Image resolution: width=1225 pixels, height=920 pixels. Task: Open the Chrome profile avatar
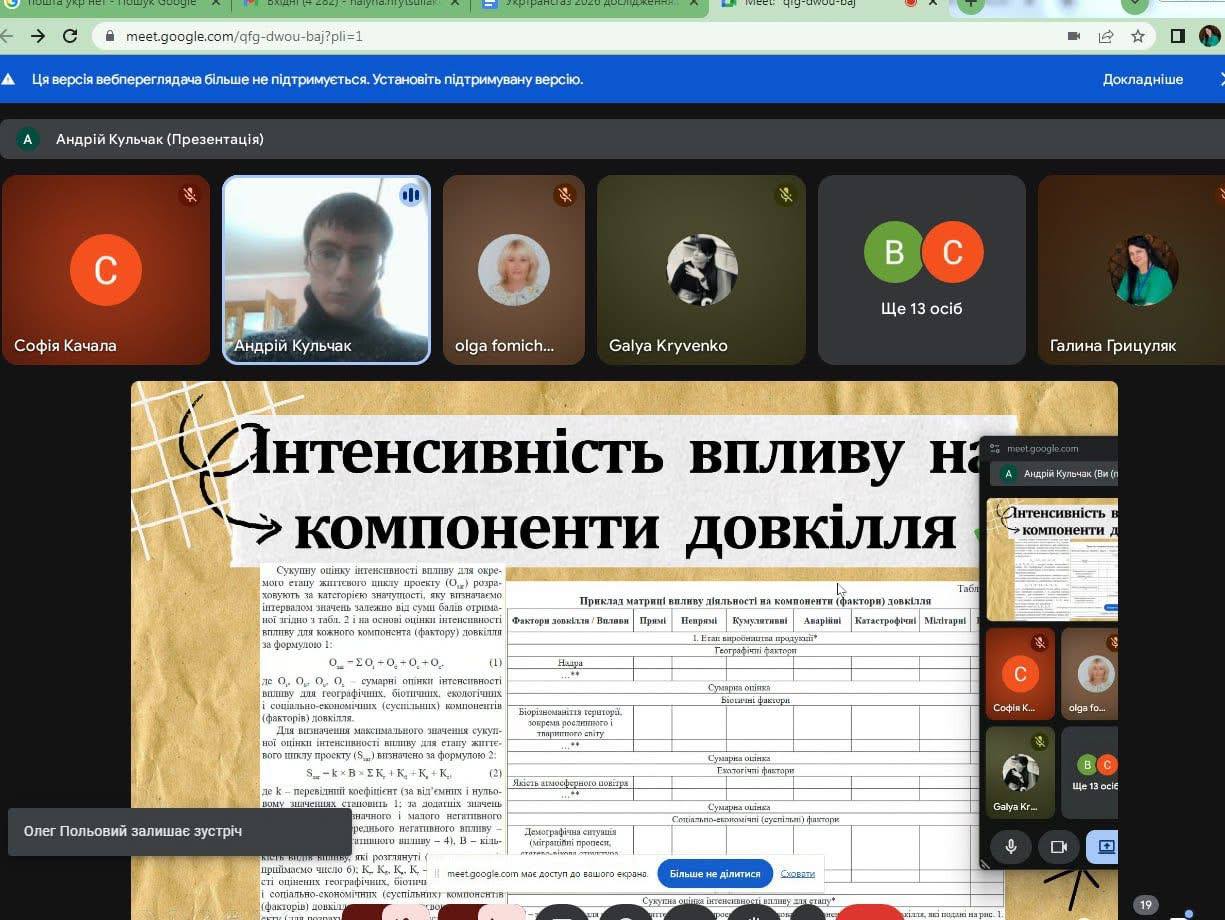(1210, 36)
